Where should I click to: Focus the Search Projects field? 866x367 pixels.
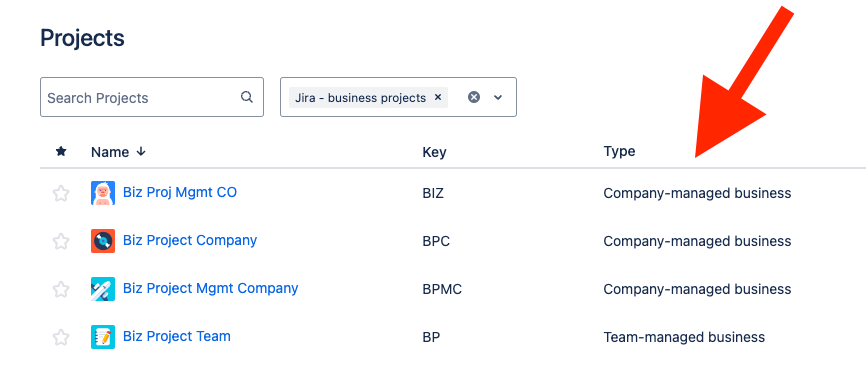click(x=152, y=97)
